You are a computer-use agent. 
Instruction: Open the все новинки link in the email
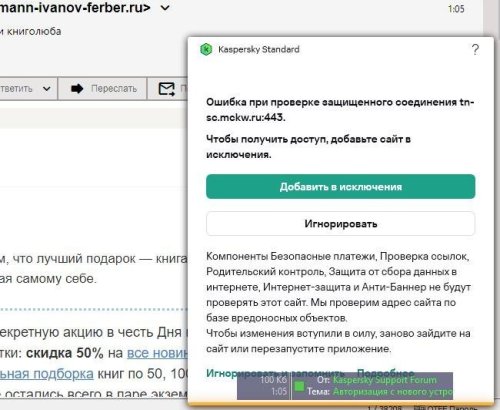(x=157, y=353)
